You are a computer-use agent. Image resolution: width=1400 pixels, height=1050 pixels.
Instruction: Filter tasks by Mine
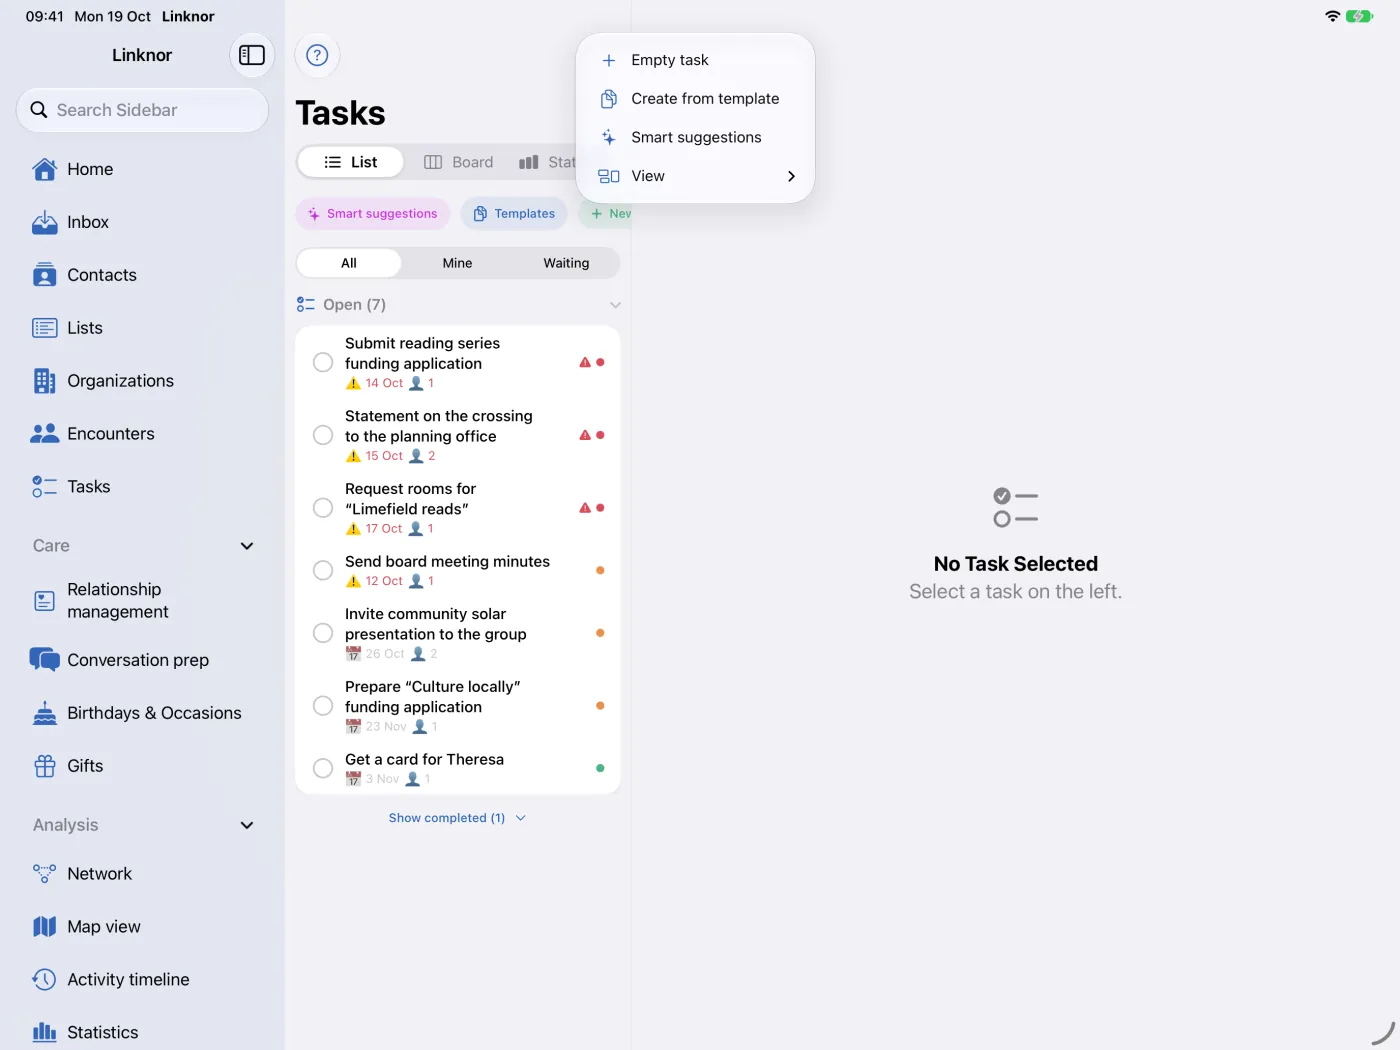pyautogui.click(x=457, y=263)
